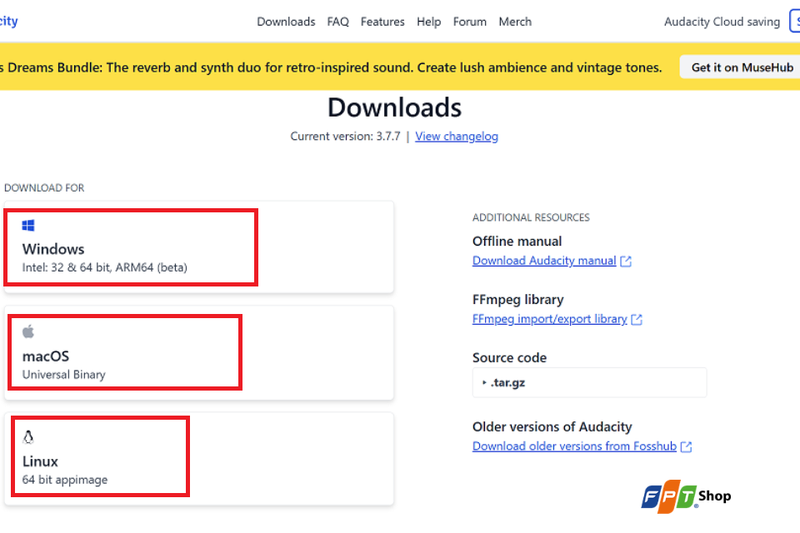
Task: Click external link icon beside Audacity manual
Action: tap(626, 261)
